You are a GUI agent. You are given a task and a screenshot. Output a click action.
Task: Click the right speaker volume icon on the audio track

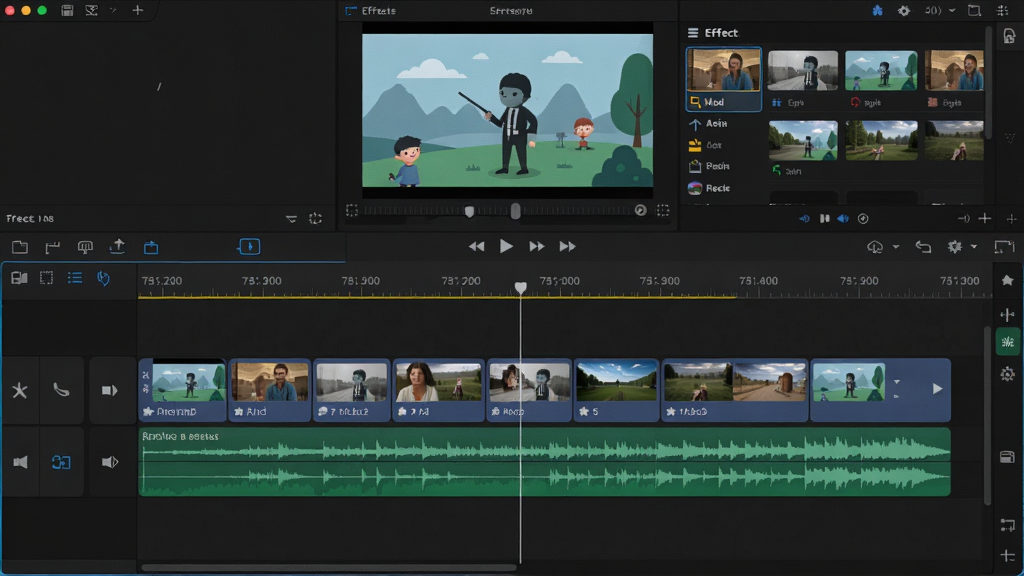pos(110,462)
